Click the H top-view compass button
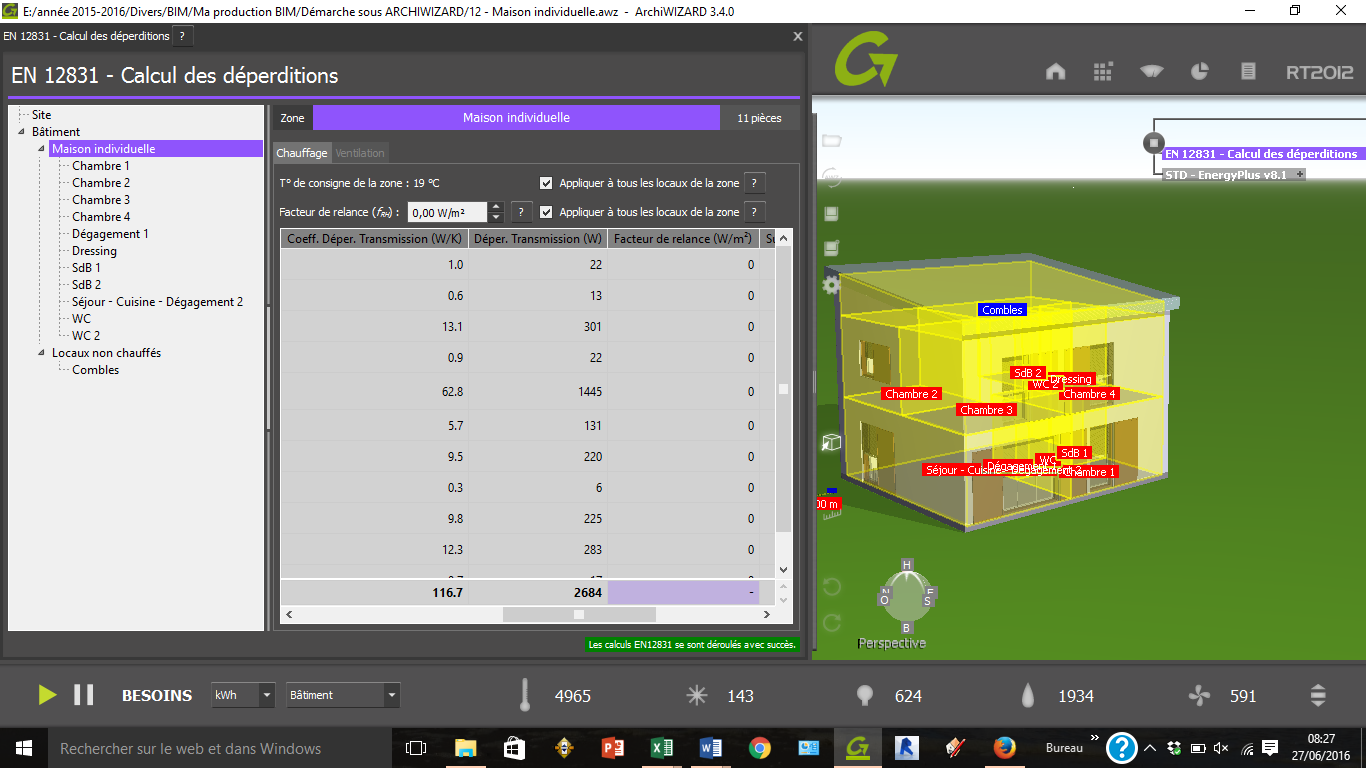 (907, 566)
